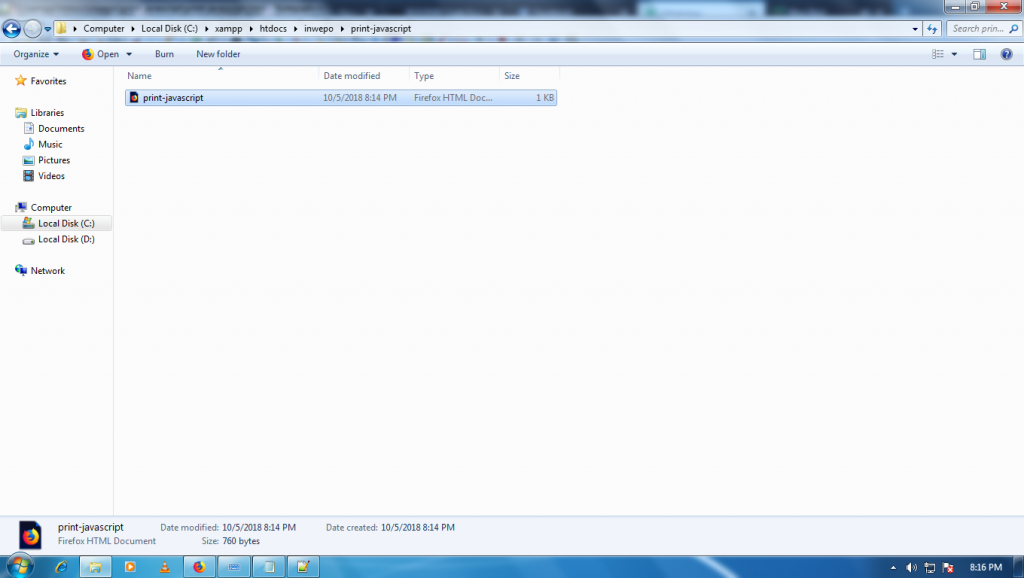Navigate to Local Disk (C:) in breadcrumb

tap(169, 29)
